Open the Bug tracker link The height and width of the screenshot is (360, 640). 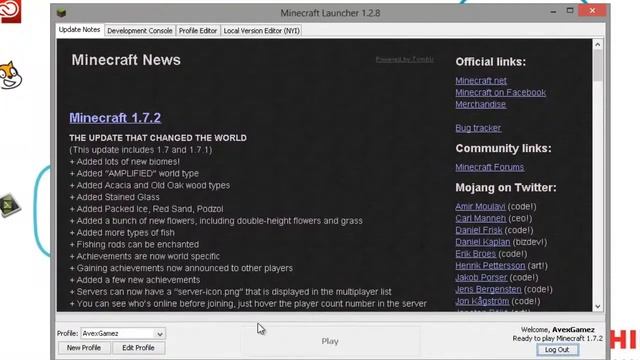point(478,128)
